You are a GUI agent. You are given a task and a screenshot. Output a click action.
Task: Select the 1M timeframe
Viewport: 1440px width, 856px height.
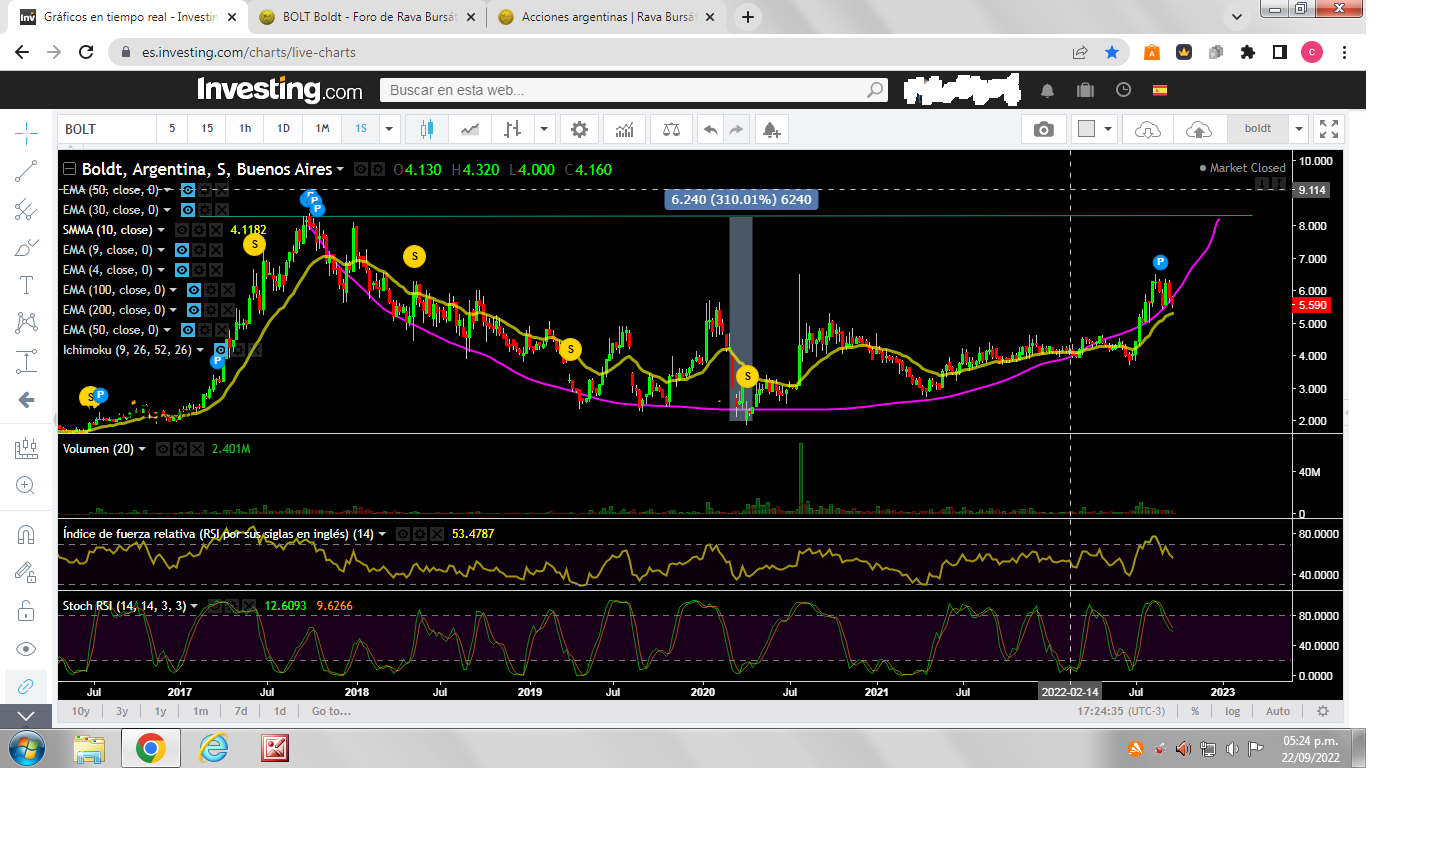tap(322, 129)
